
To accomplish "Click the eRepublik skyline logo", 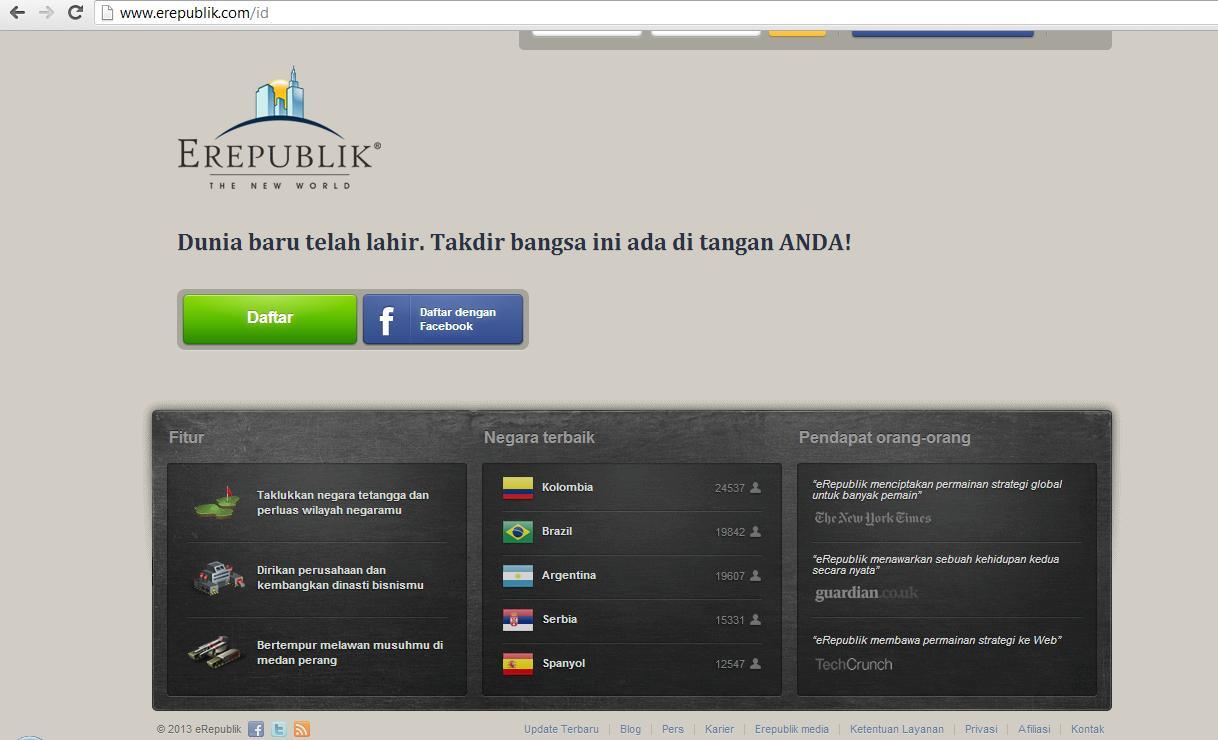I will coord(279,128).
